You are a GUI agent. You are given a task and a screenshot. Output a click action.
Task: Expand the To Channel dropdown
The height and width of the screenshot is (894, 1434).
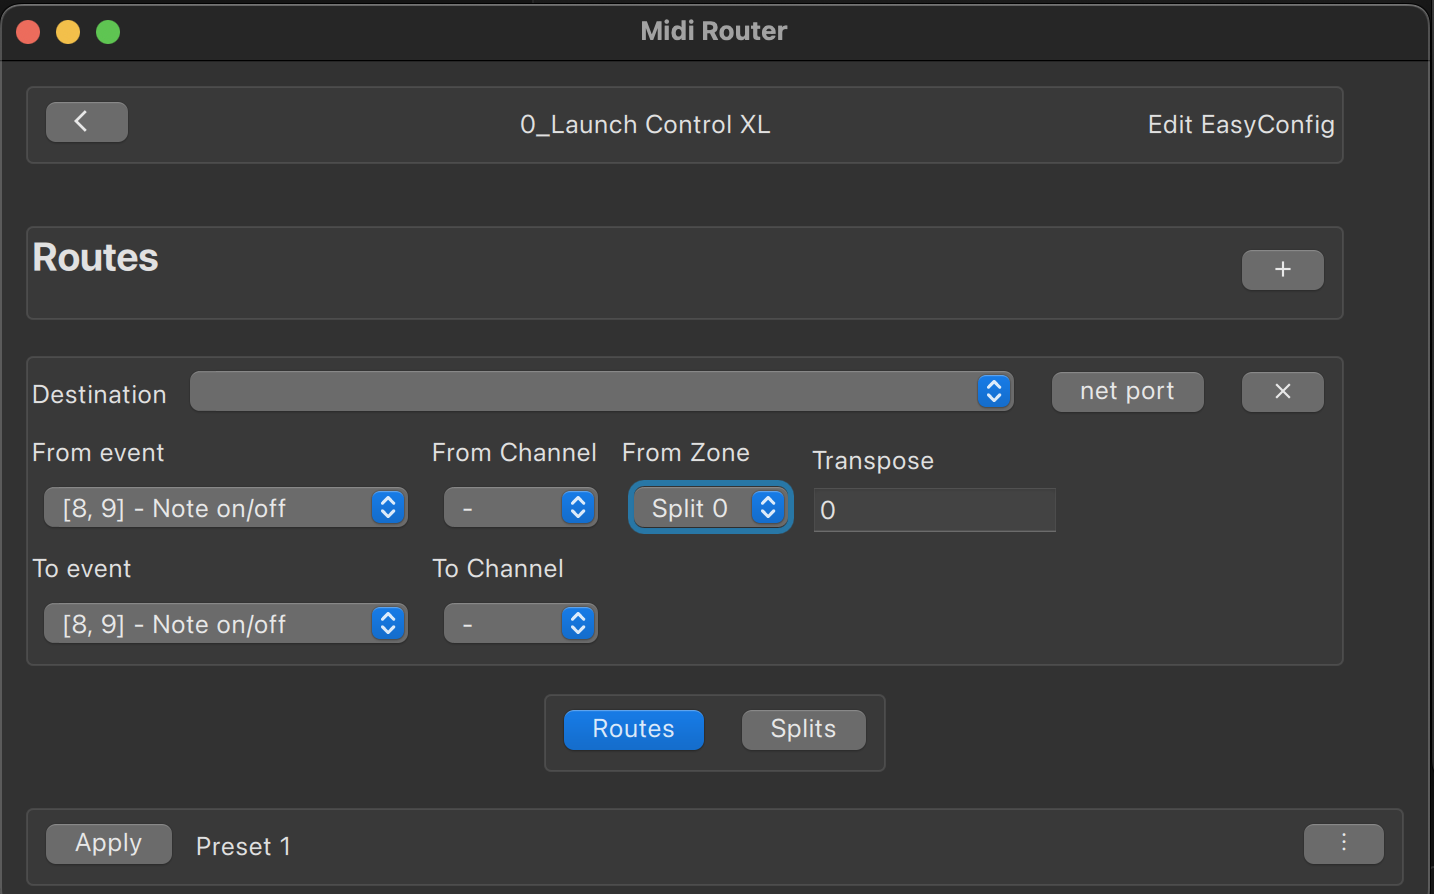click(520, 624)
